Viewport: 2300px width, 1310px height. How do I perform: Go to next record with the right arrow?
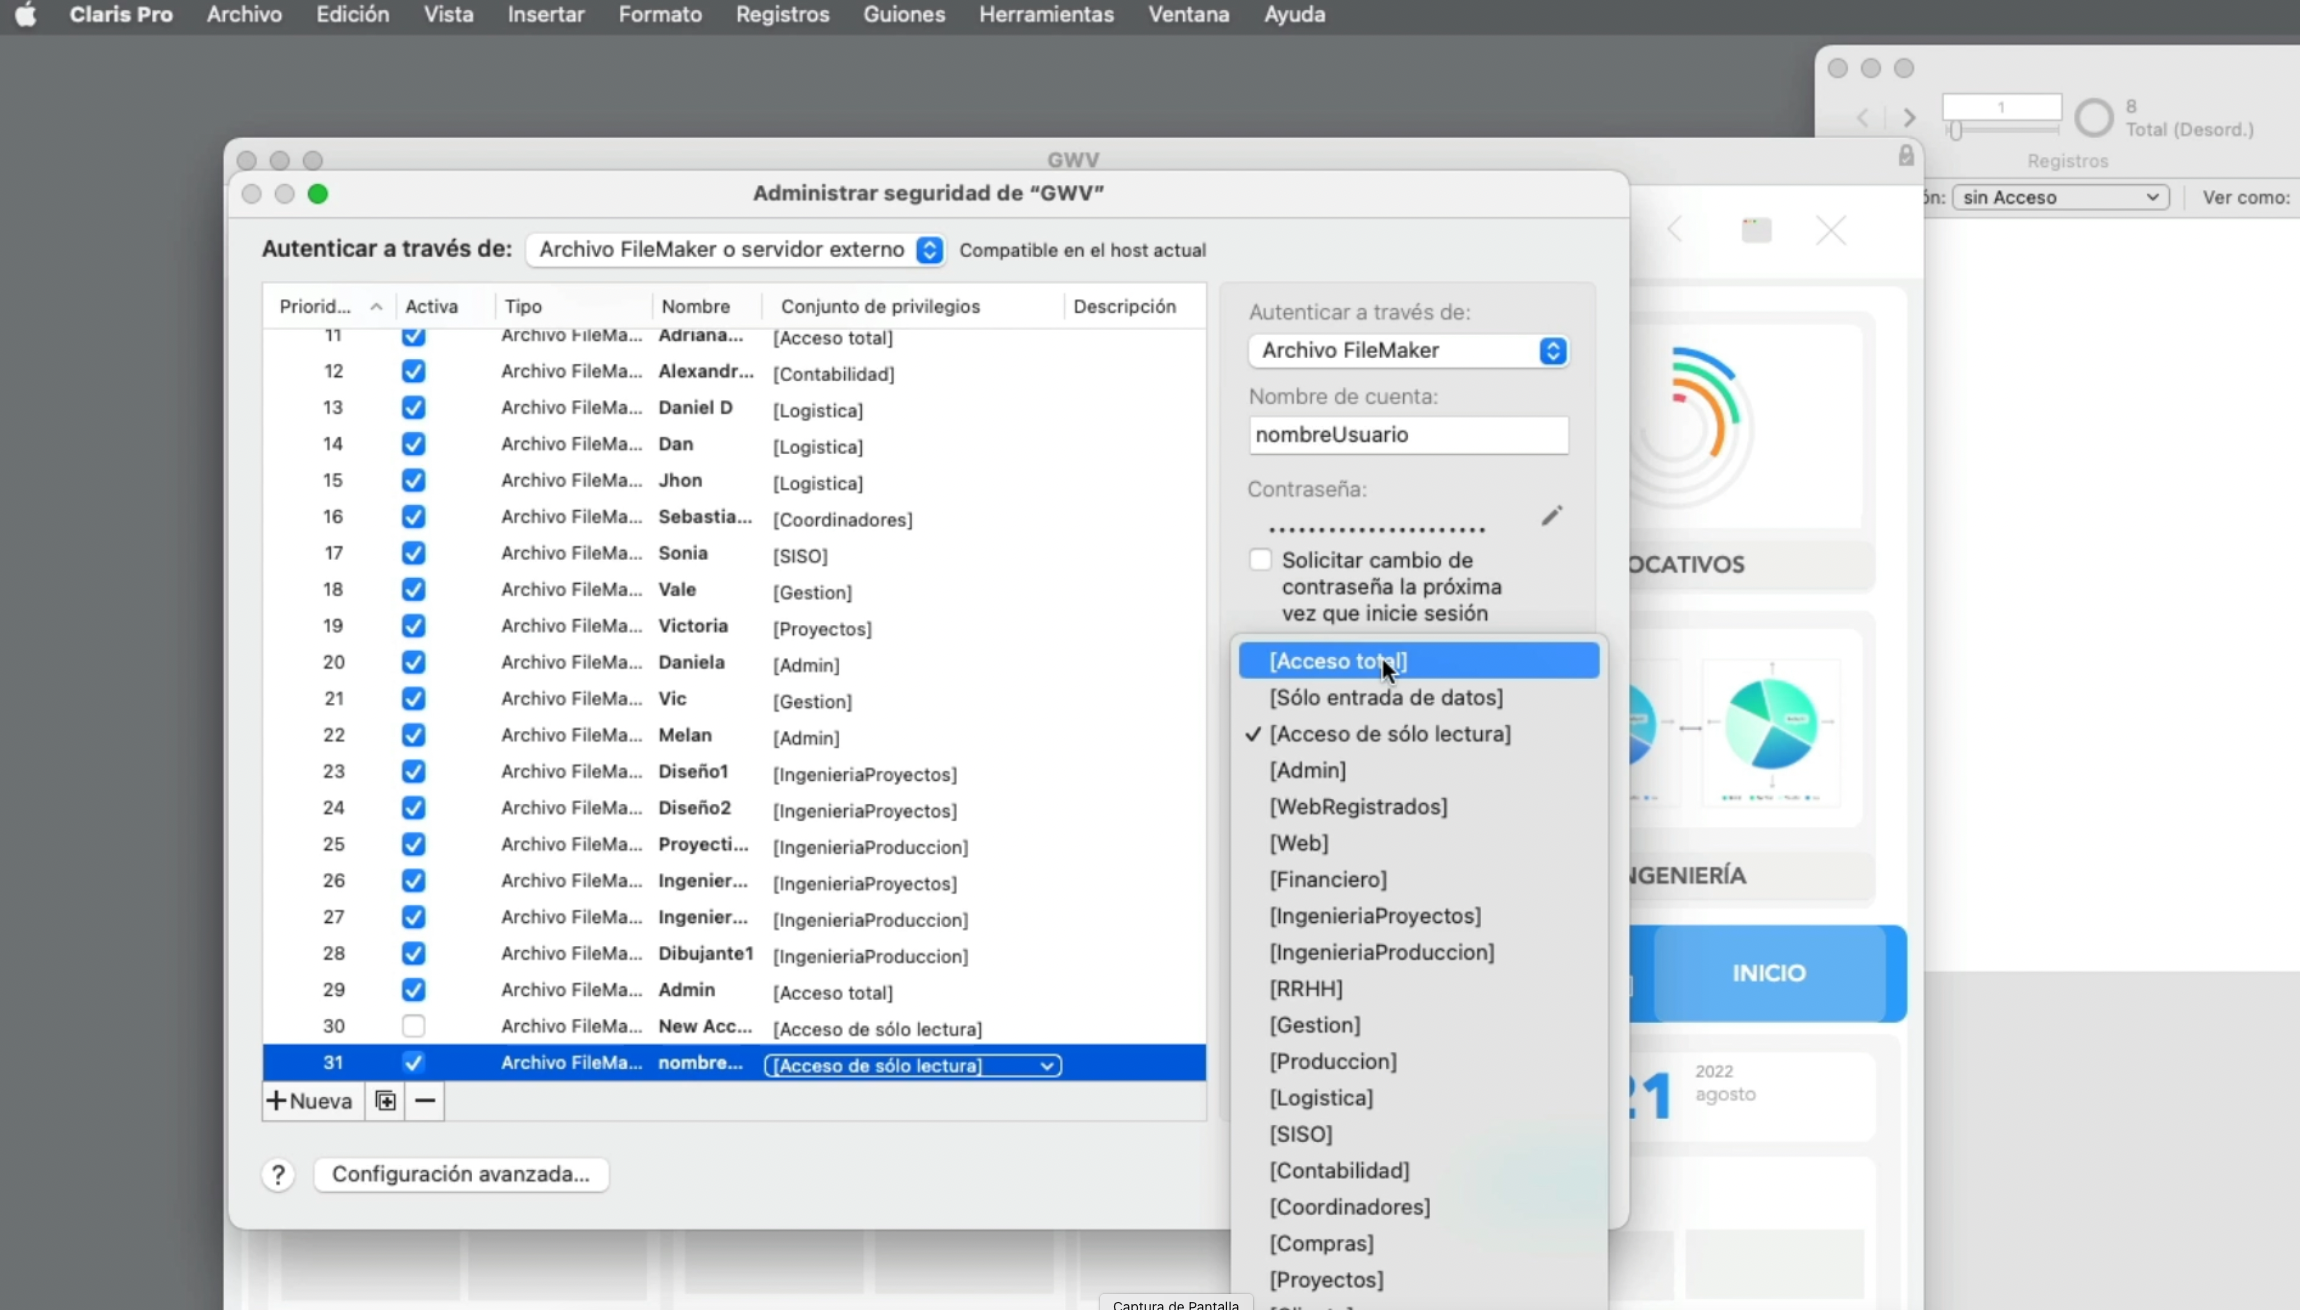[x=1908, y=117]
